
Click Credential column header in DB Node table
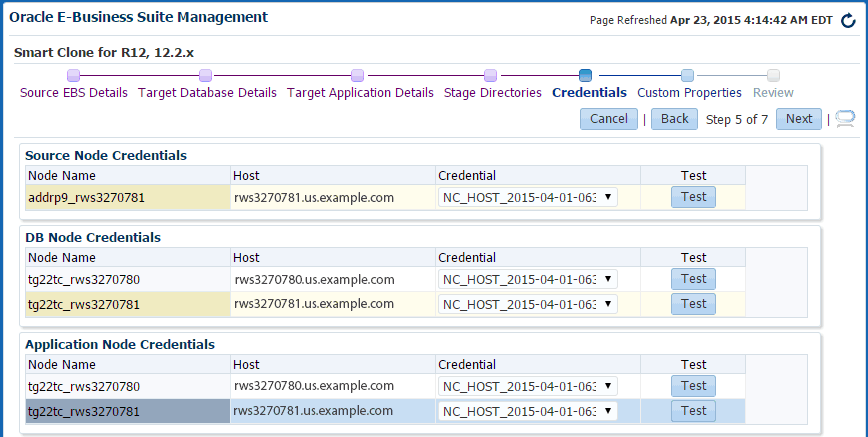[467, 258]
